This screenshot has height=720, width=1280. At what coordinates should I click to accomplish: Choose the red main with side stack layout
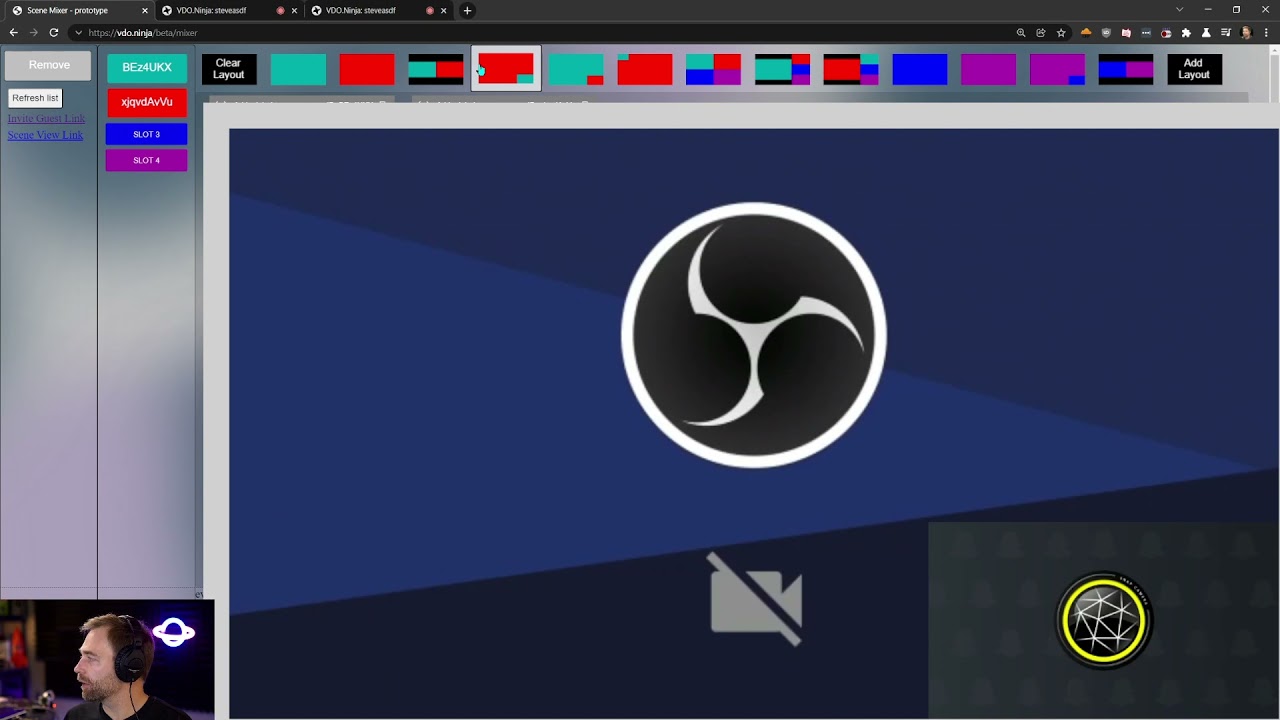(851, 69)
